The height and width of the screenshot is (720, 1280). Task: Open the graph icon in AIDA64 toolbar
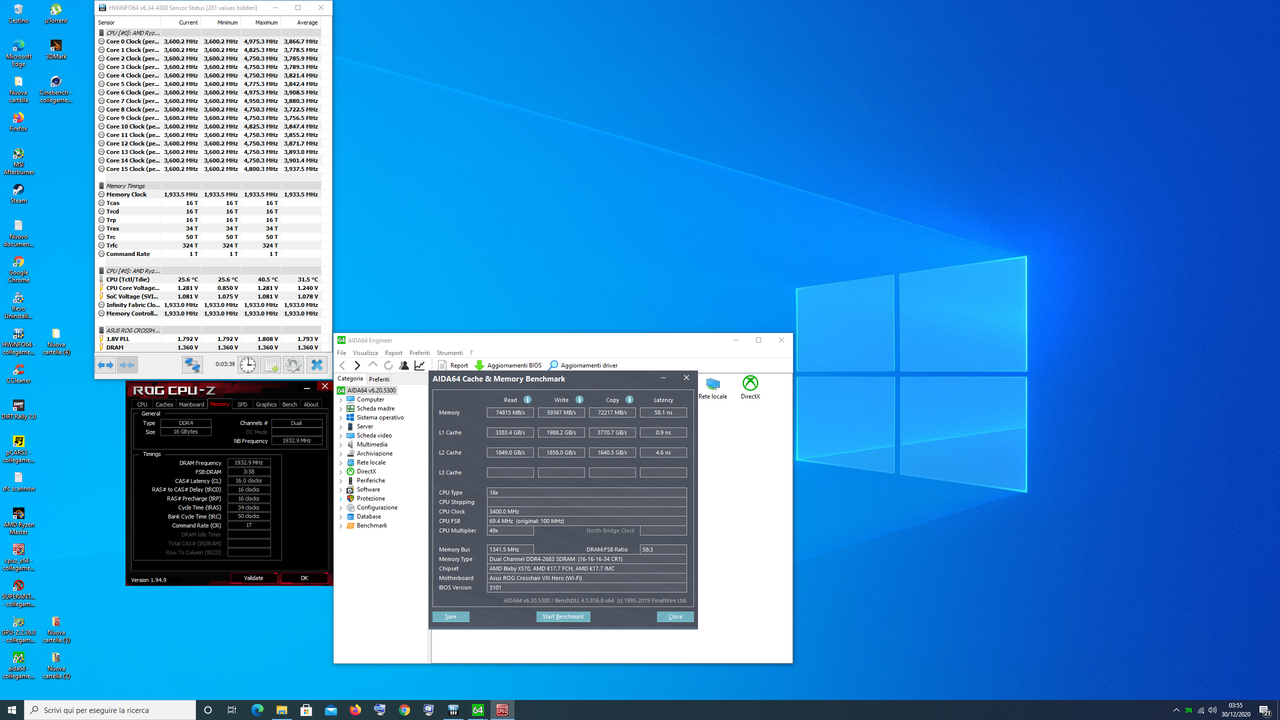pyautogui.click(x=418, y=364)
